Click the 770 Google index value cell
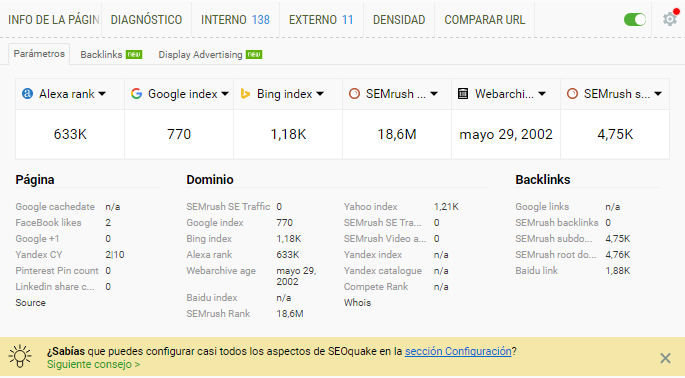Image resolution: width=685 pixels, height=378 pixels. tap(179, 134)
